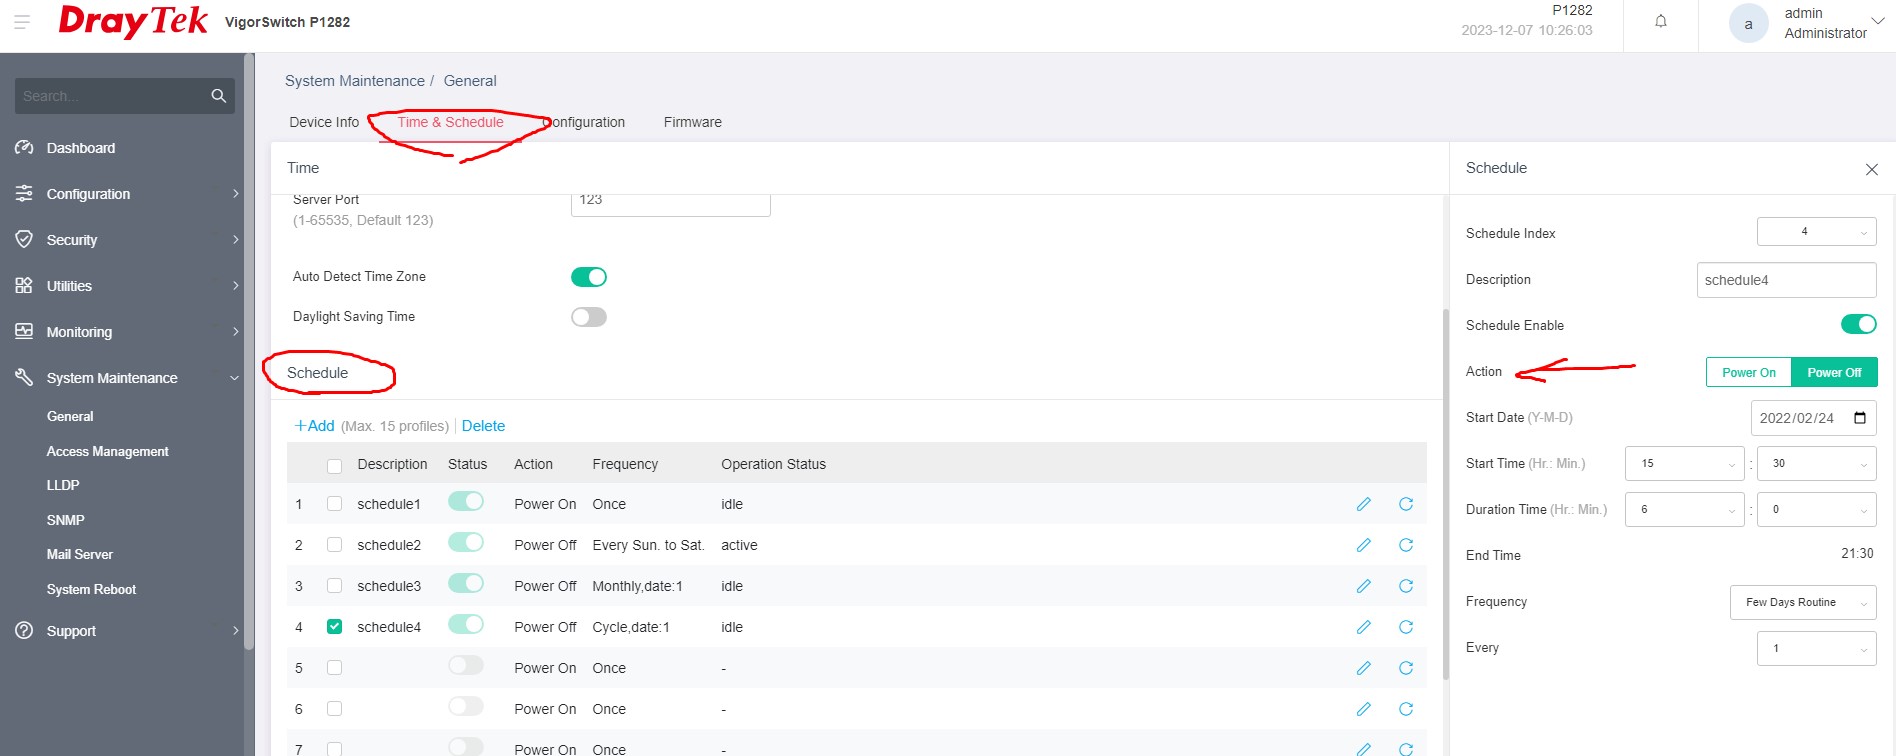This screenshot has width=1896, height=756.
Task: Switch to the Firmware tab
Action: 692,122
